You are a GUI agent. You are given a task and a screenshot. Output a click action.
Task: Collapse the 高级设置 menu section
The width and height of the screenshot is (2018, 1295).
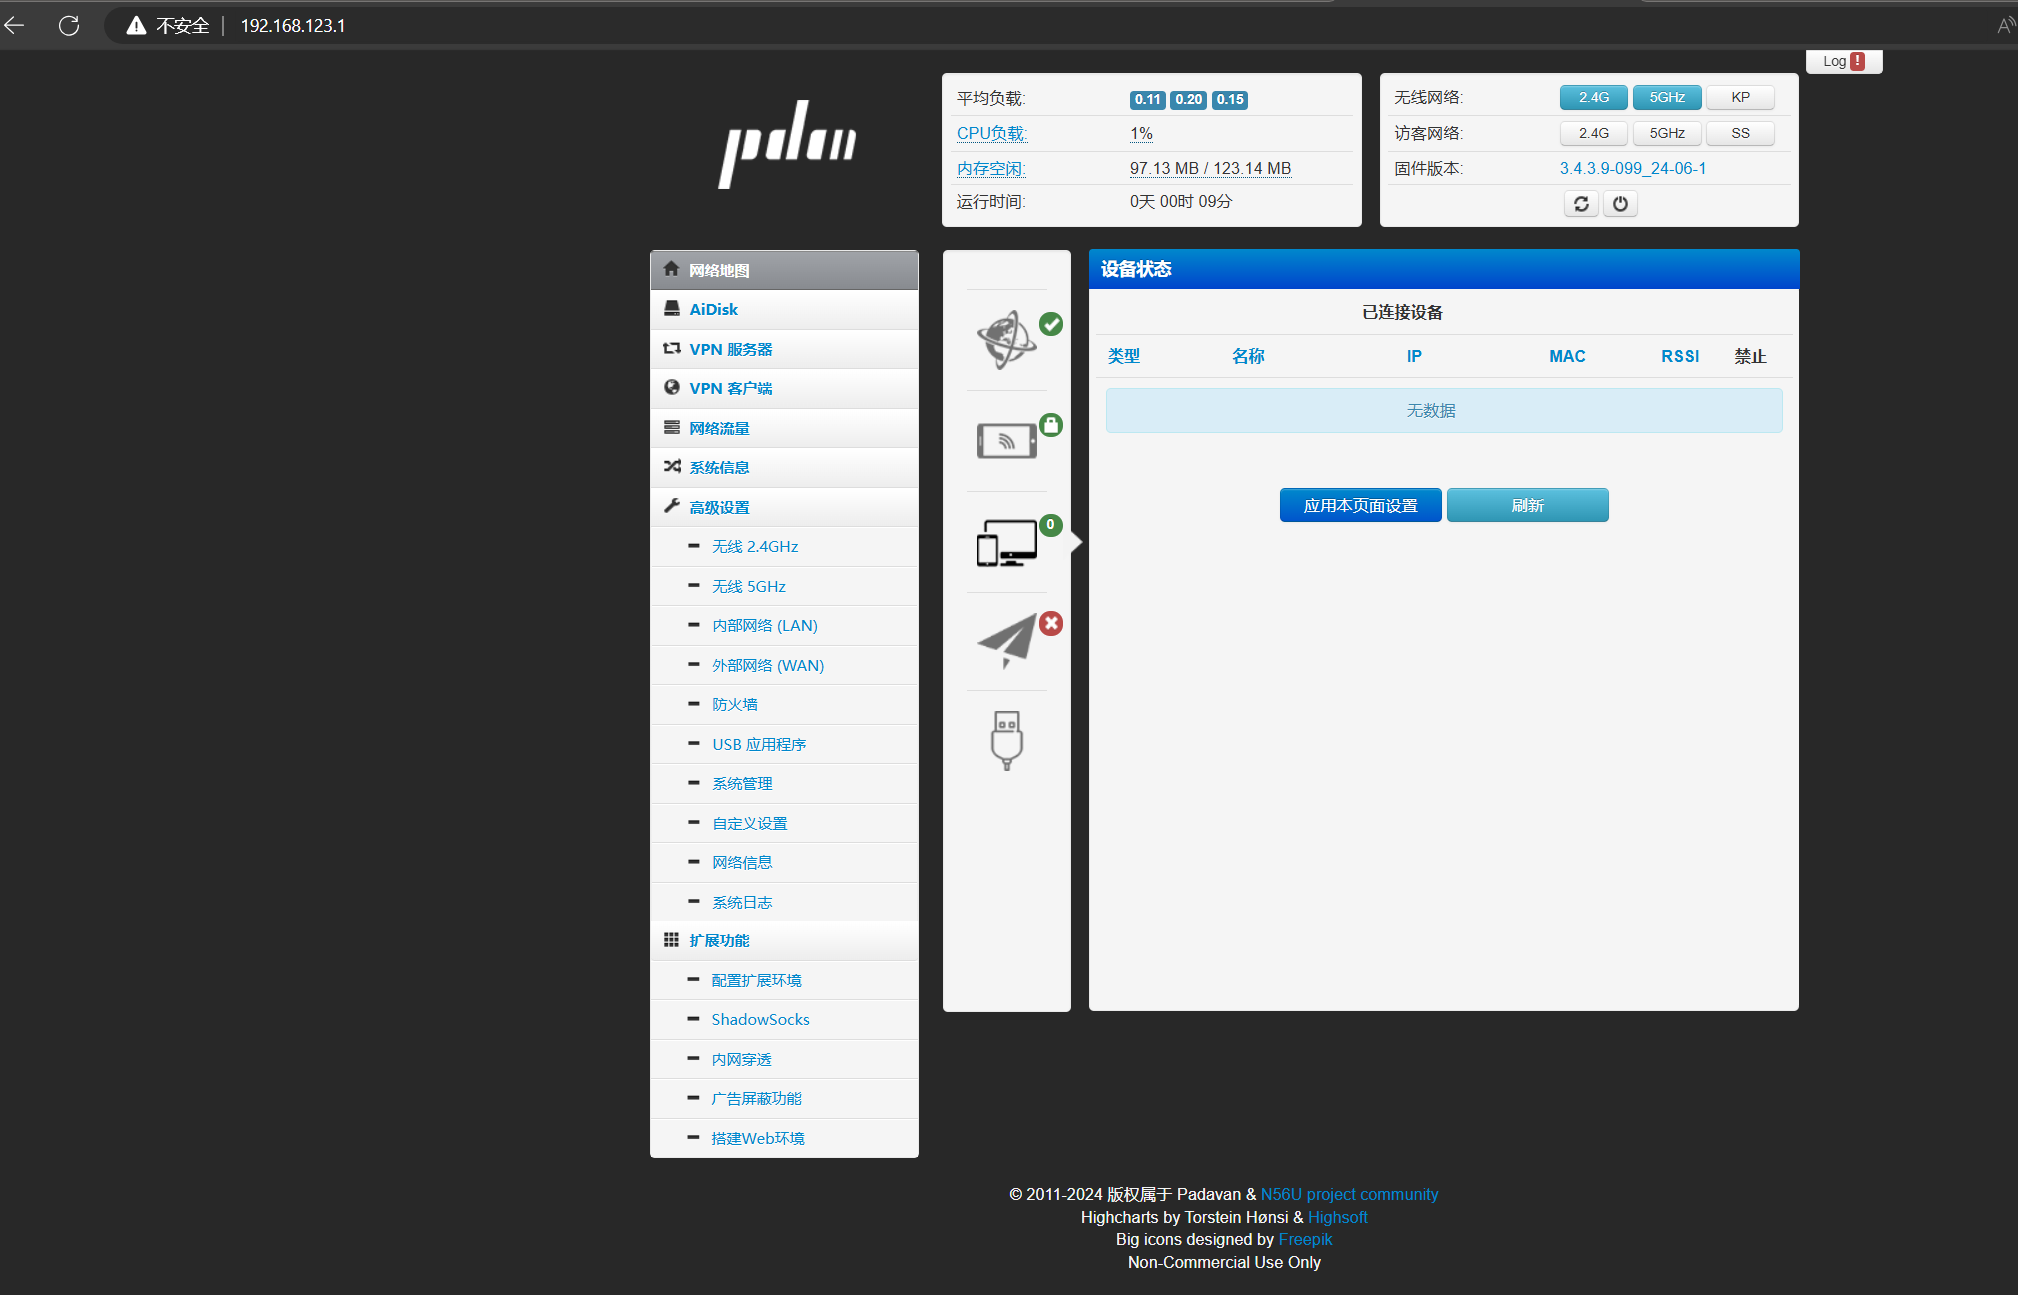pos(719,507)
